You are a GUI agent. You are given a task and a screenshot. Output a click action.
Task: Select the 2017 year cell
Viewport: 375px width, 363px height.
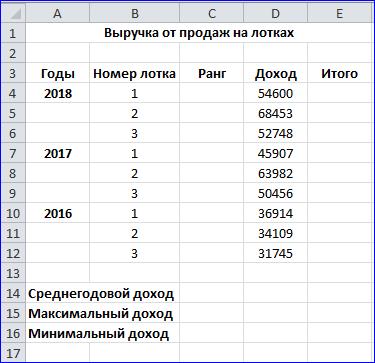tap(57, 153)
